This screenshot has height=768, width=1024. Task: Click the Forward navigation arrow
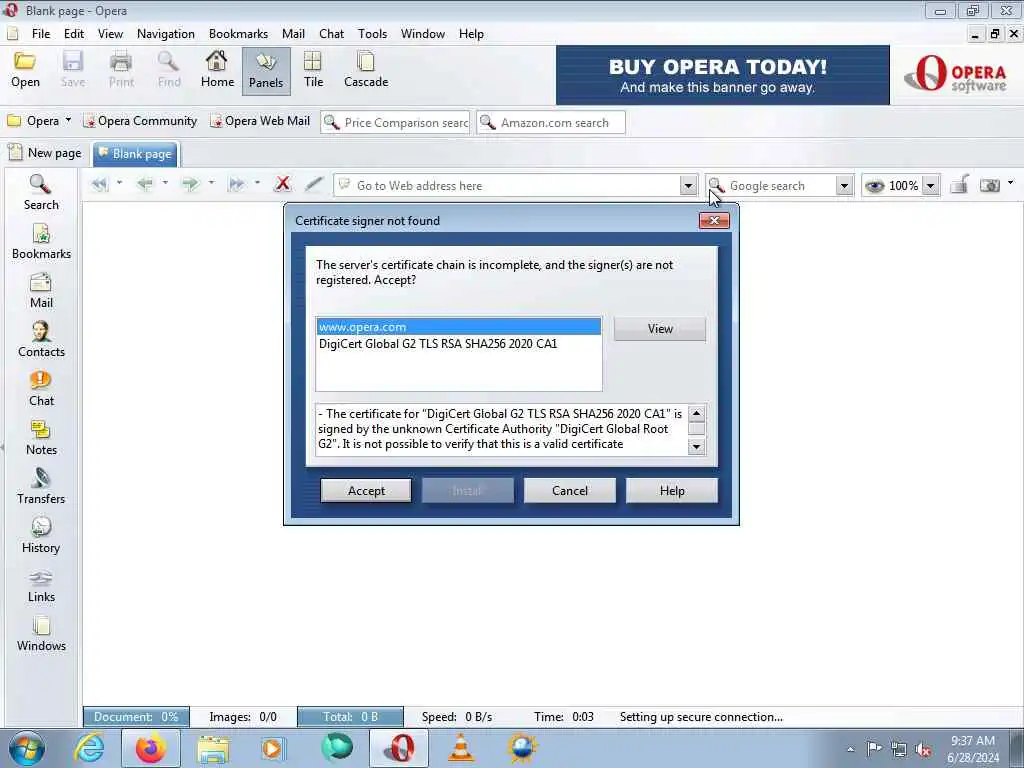point(191,185)
